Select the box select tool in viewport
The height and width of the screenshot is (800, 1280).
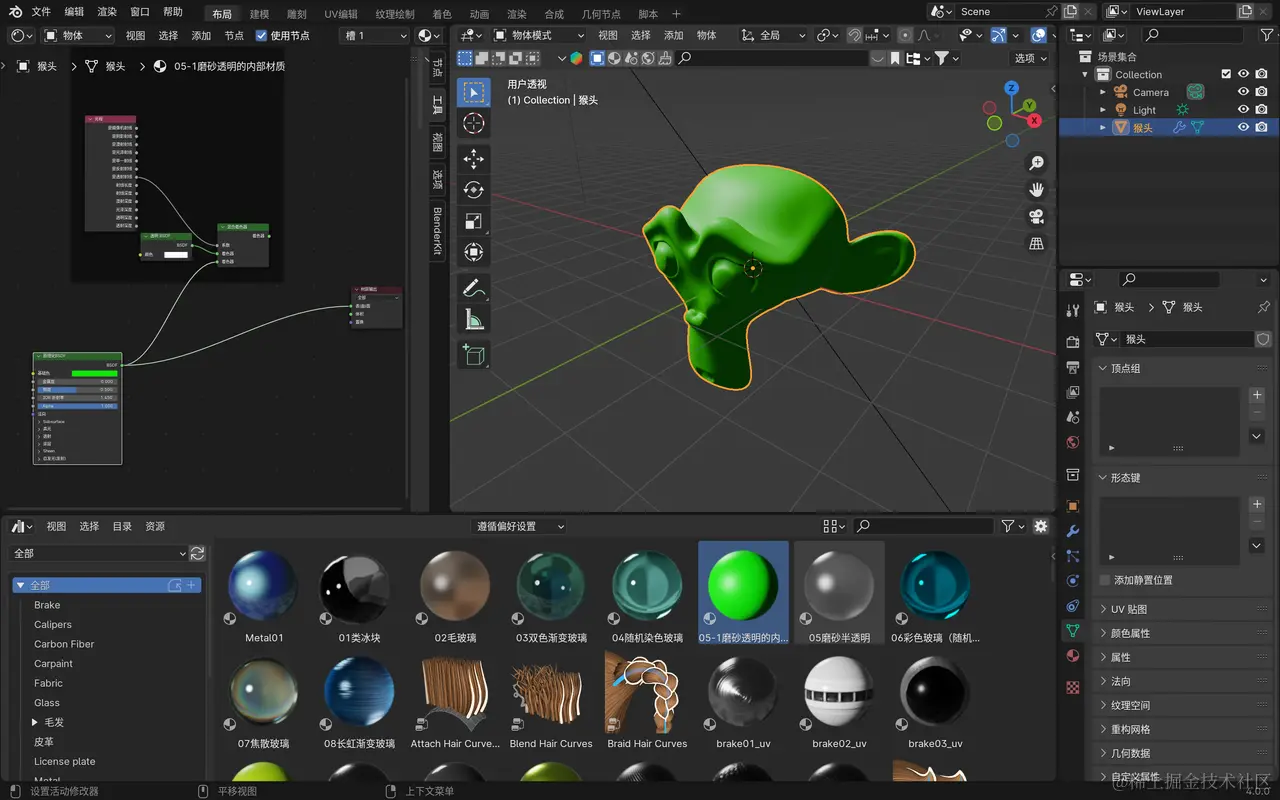tap(474, 92)
